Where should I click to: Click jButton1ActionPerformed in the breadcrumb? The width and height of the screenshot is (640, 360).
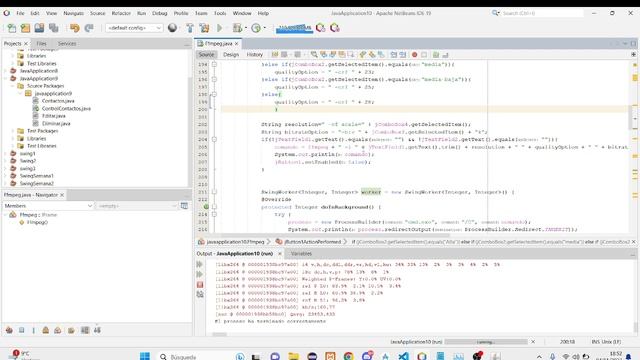point(312,242)
